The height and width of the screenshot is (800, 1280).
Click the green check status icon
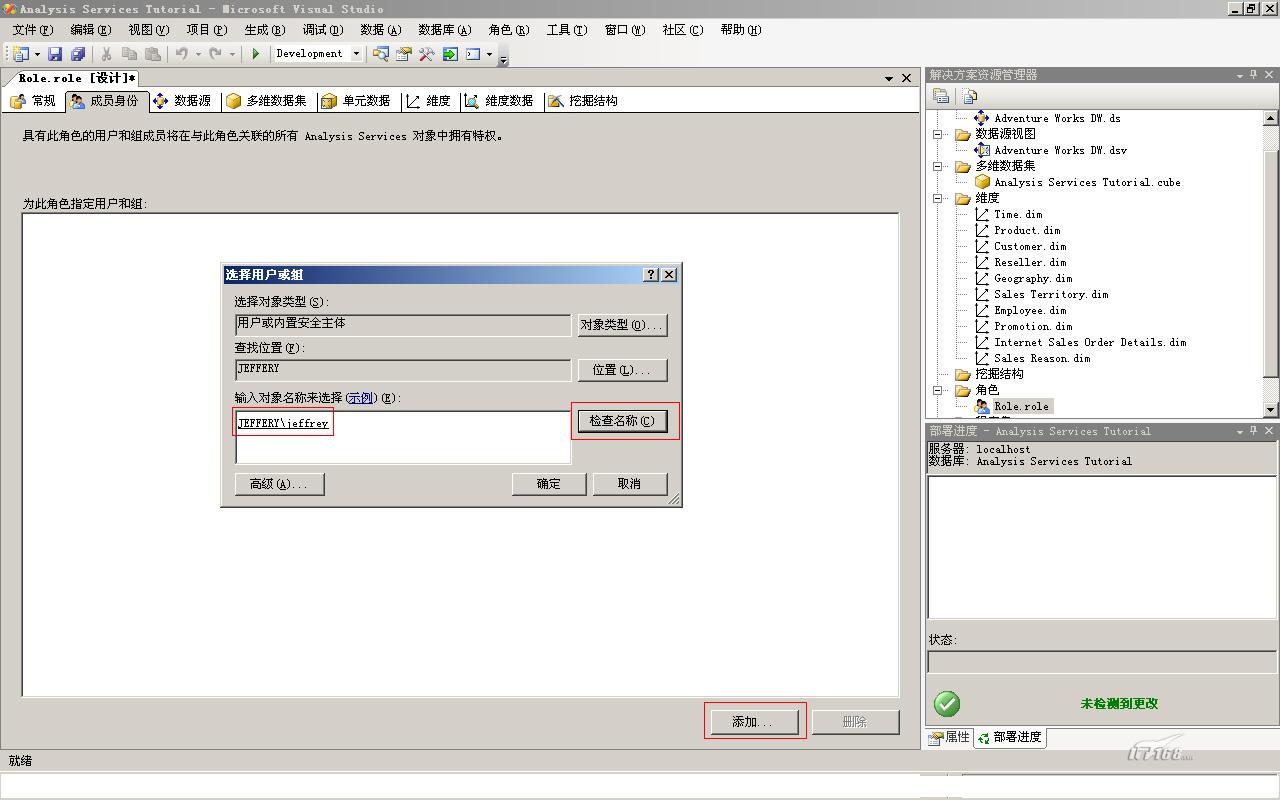pos(946,704)
